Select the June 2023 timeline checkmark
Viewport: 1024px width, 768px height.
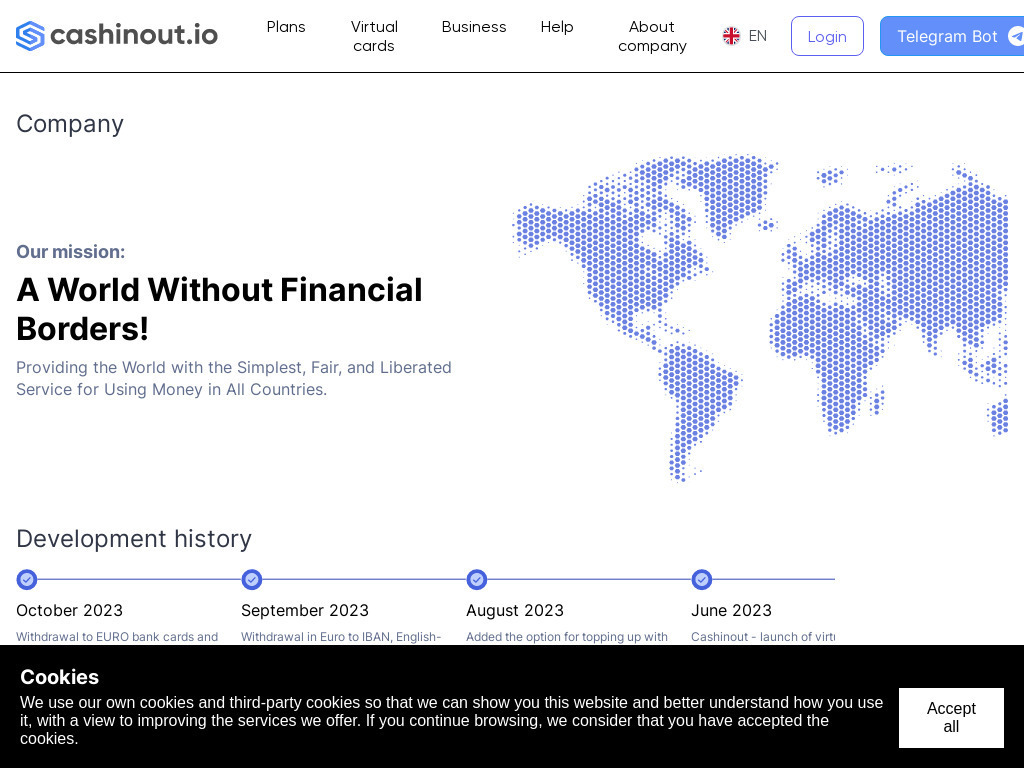[x=702, y=580]
